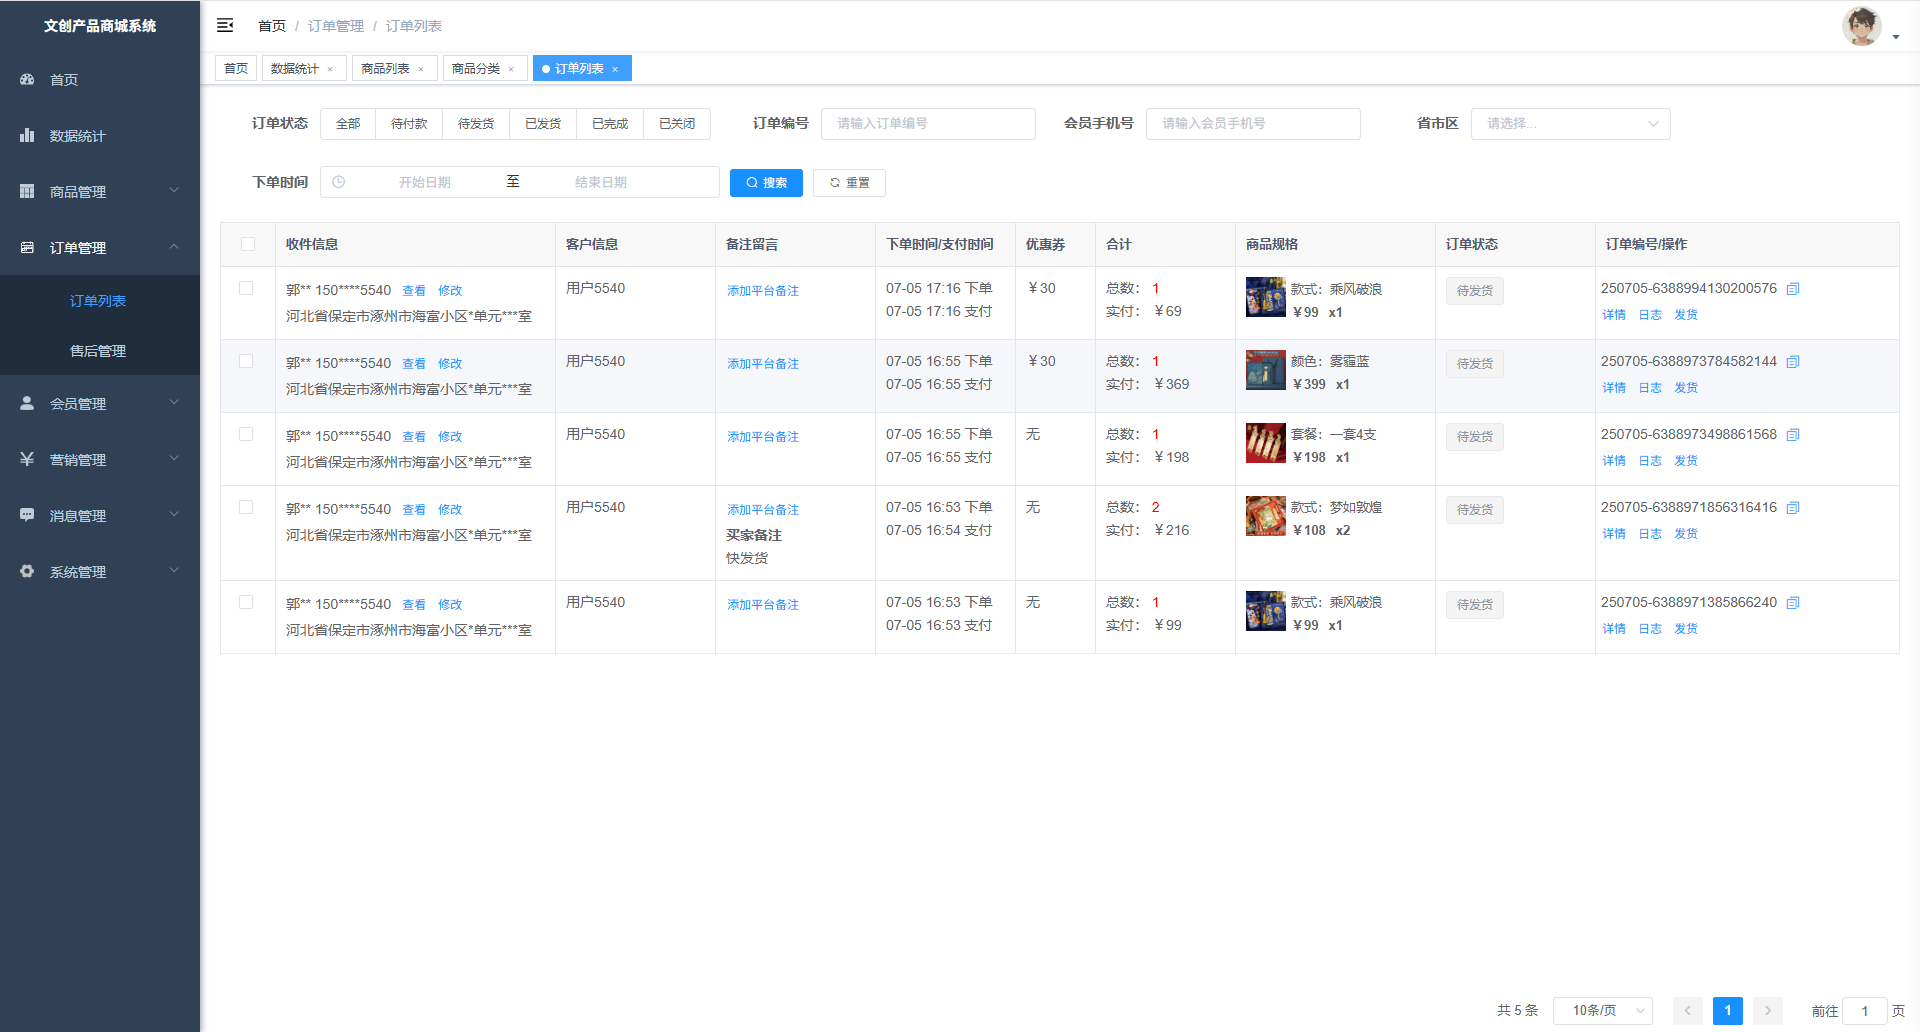Click the clock icon in 下单时间 field

coord(339,182)
